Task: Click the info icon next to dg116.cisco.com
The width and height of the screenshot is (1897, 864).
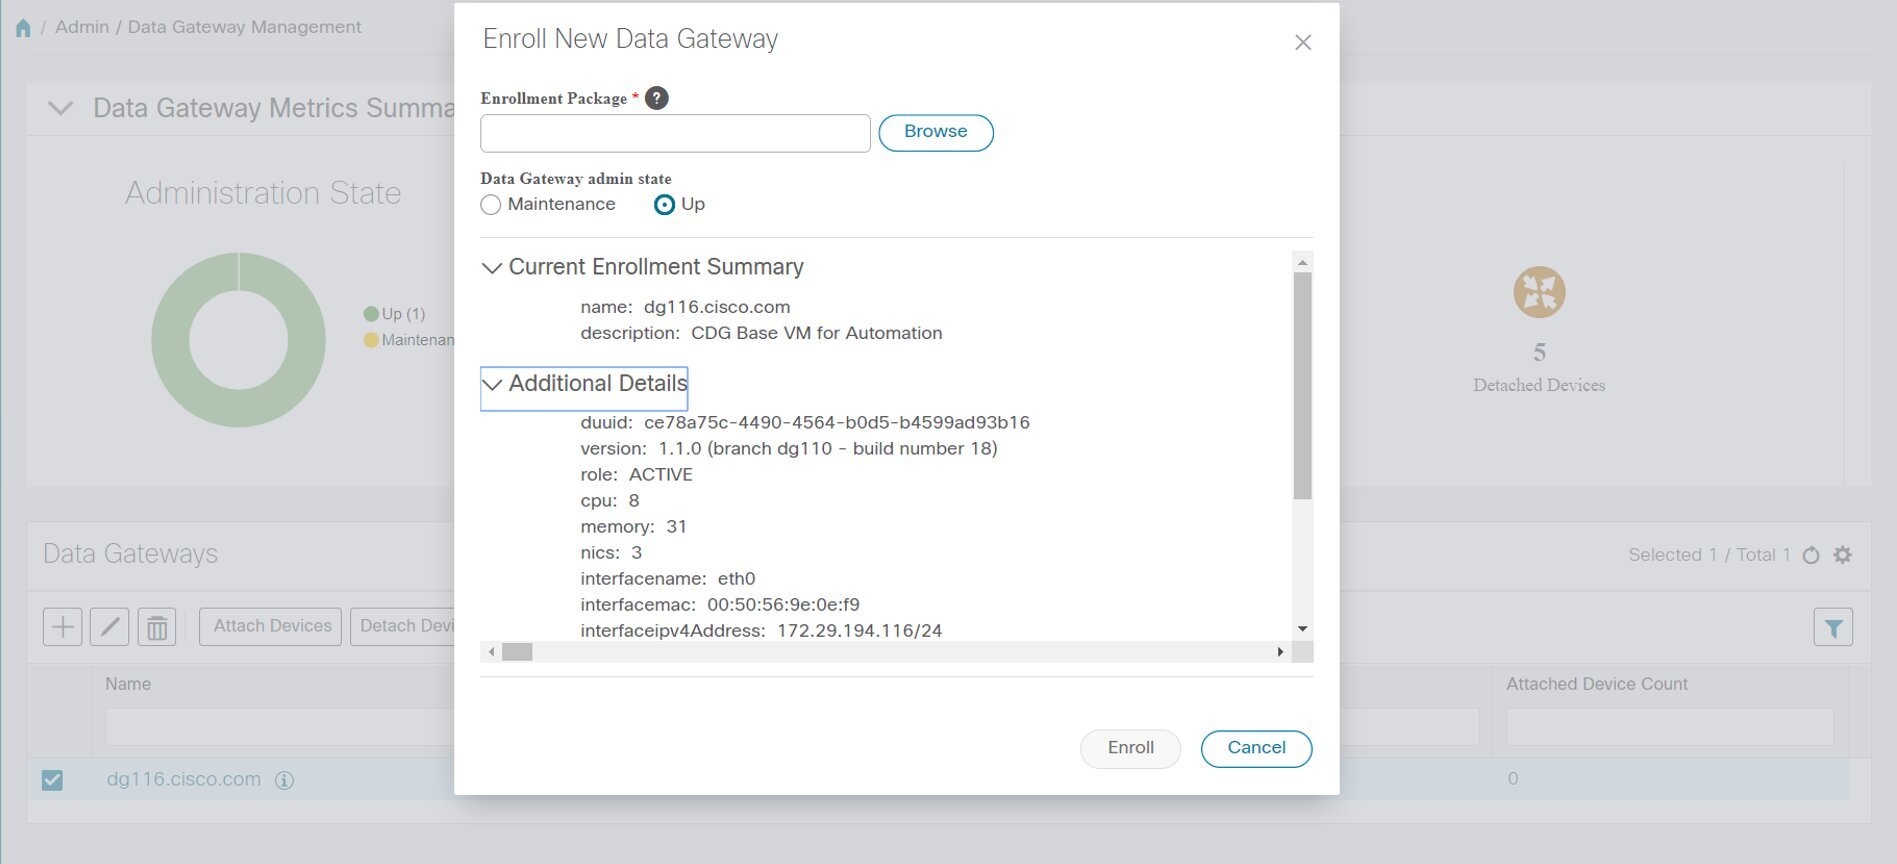Action: click(x=285, y=780)
